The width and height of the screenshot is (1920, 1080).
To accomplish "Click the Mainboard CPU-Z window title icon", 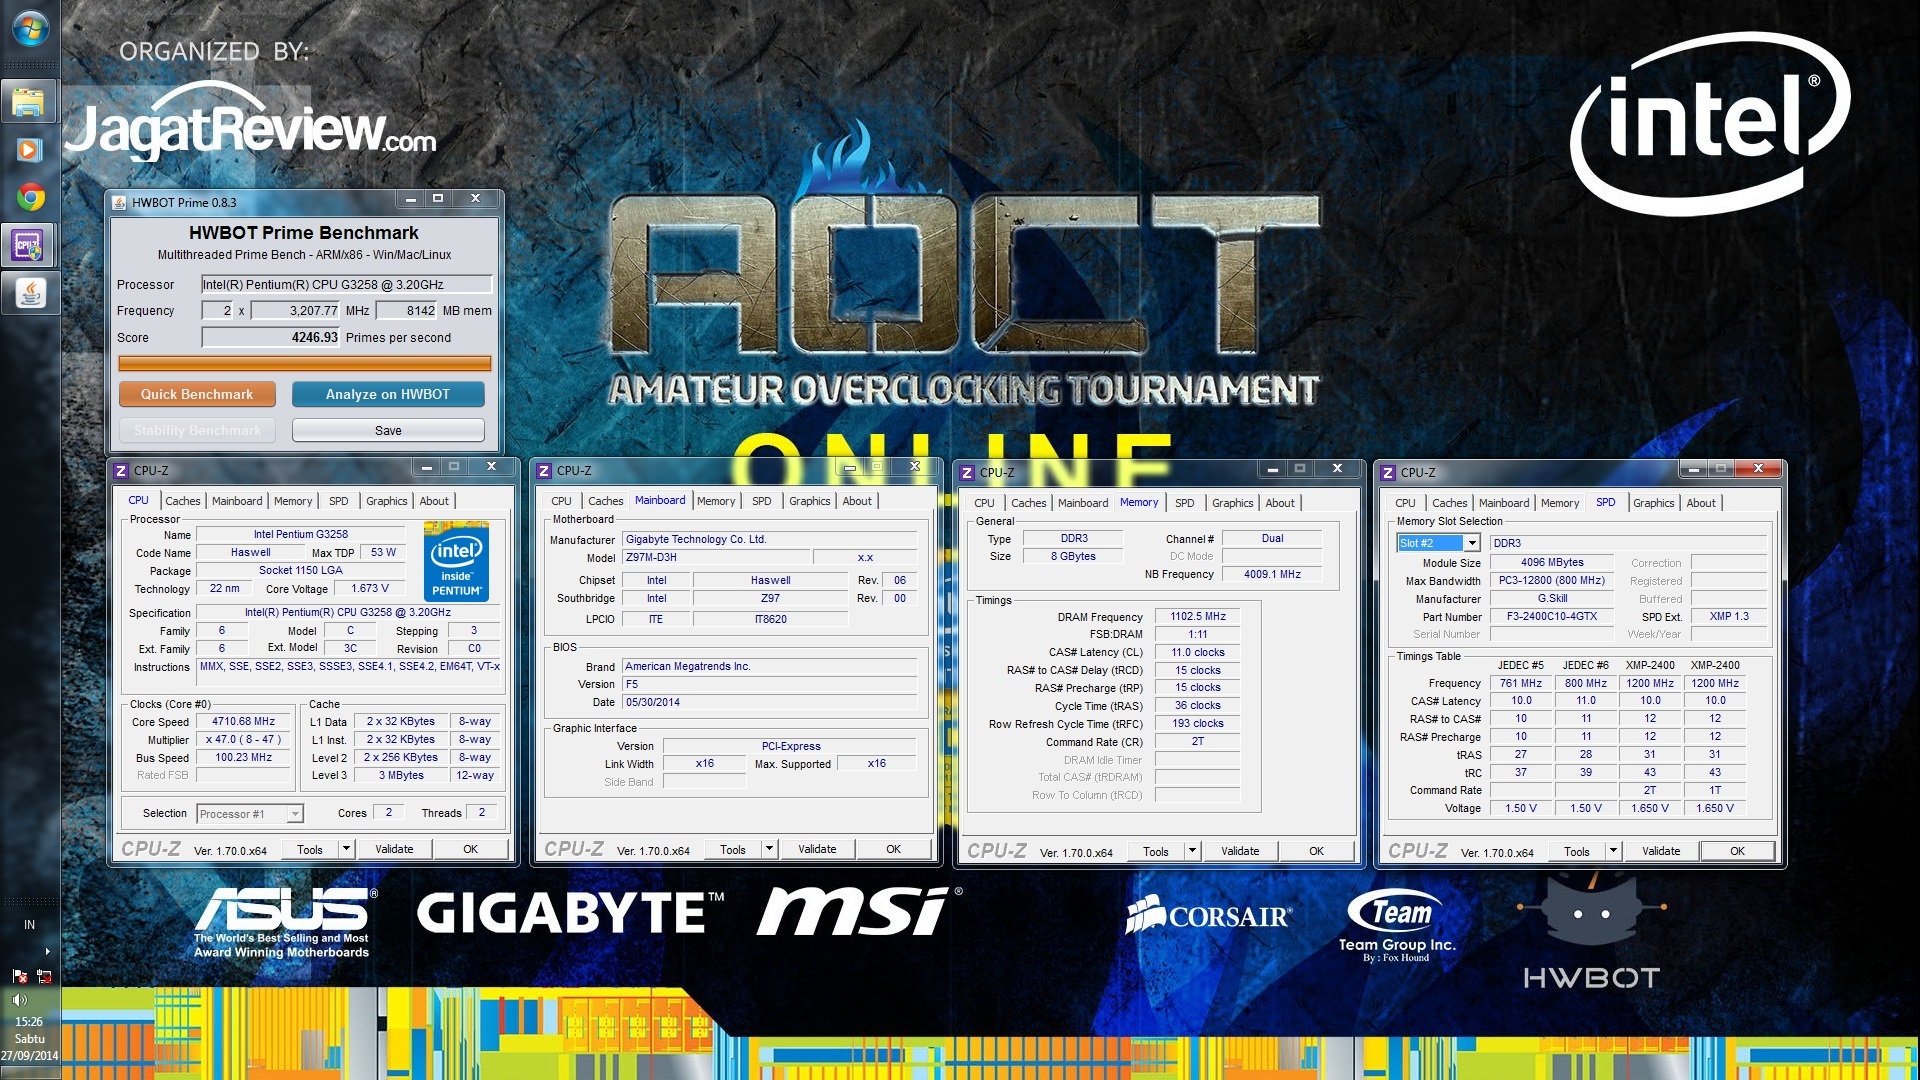I will pos(544,470).
